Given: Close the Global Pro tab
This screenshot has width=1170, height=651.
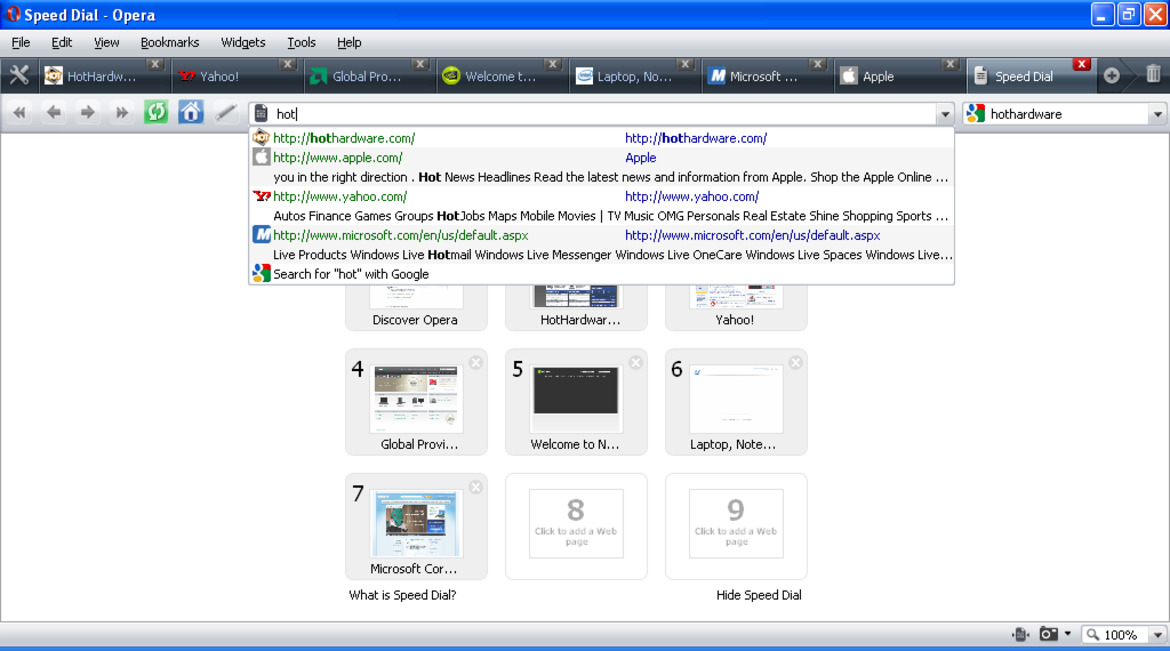Looking at the screenshot, I should tap(420, 64).
